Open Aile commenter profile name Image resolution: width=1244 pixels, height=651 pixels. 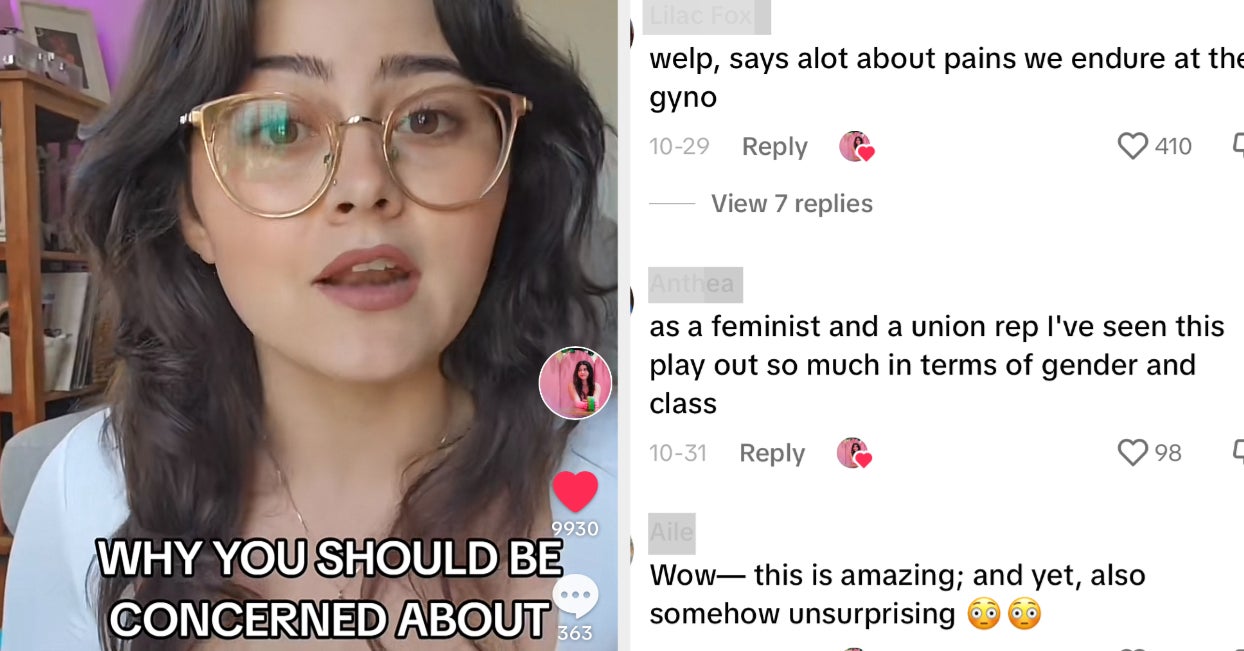tap(671, 533)
